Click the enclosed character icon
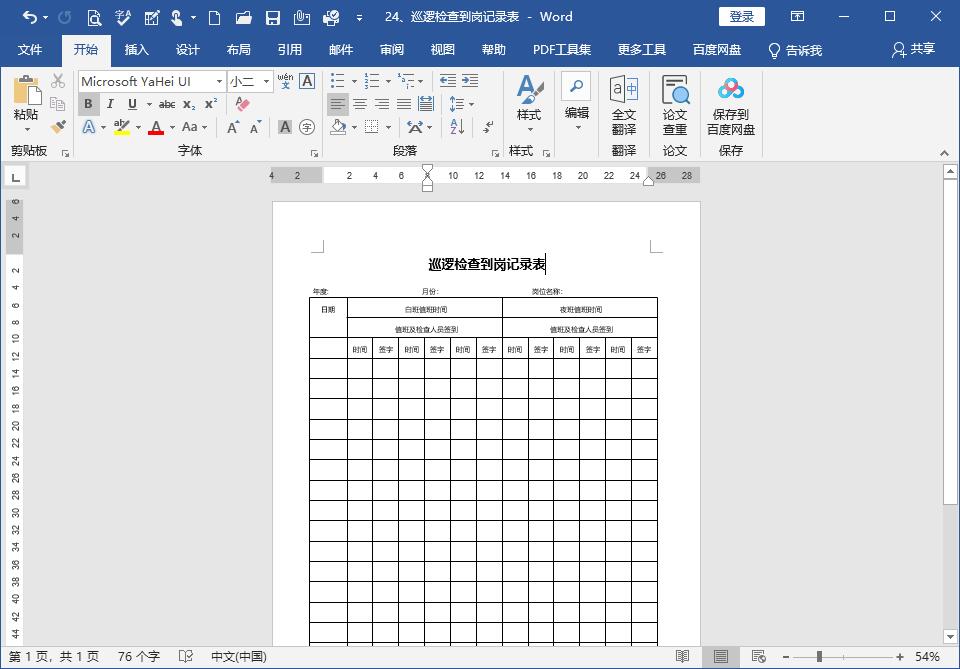Viewport: 960px width, 669px height. tap(307, 127)
